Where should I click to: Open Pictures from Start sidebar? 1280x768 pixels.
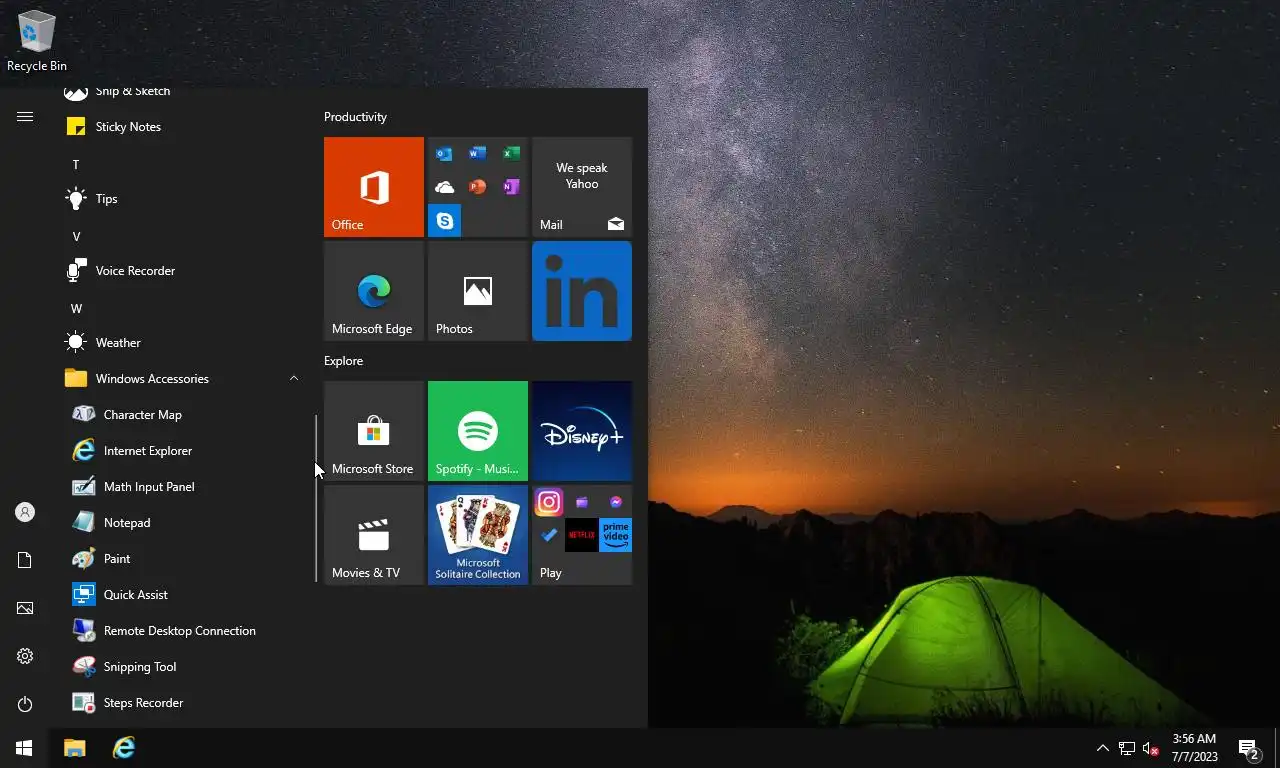coord(25,608)
